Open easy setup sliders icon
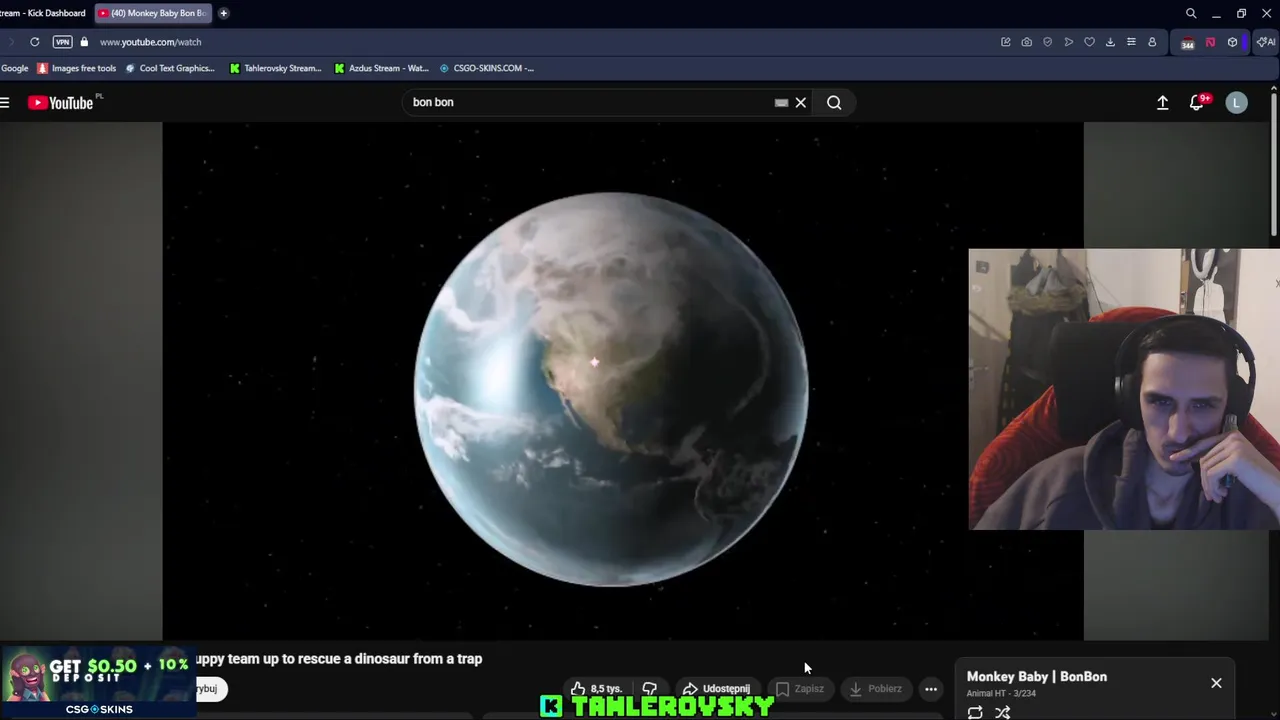 [x=1131, y=42]
